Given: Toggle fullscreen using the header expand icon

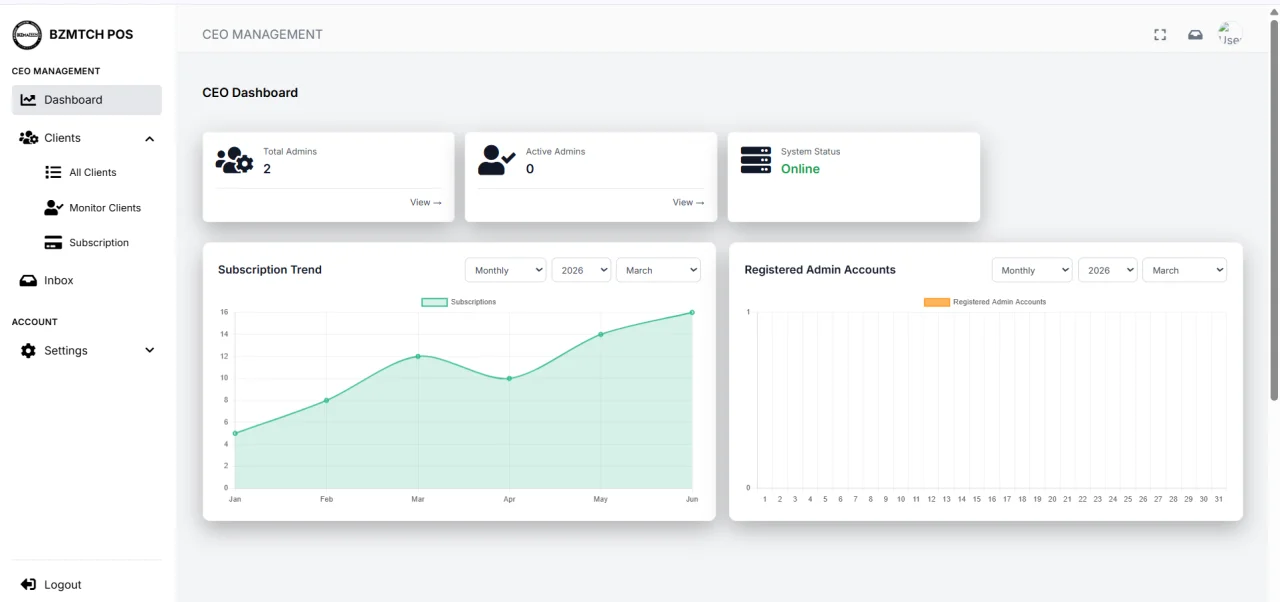Looking at the screenshot, I should coord(1160,35).
